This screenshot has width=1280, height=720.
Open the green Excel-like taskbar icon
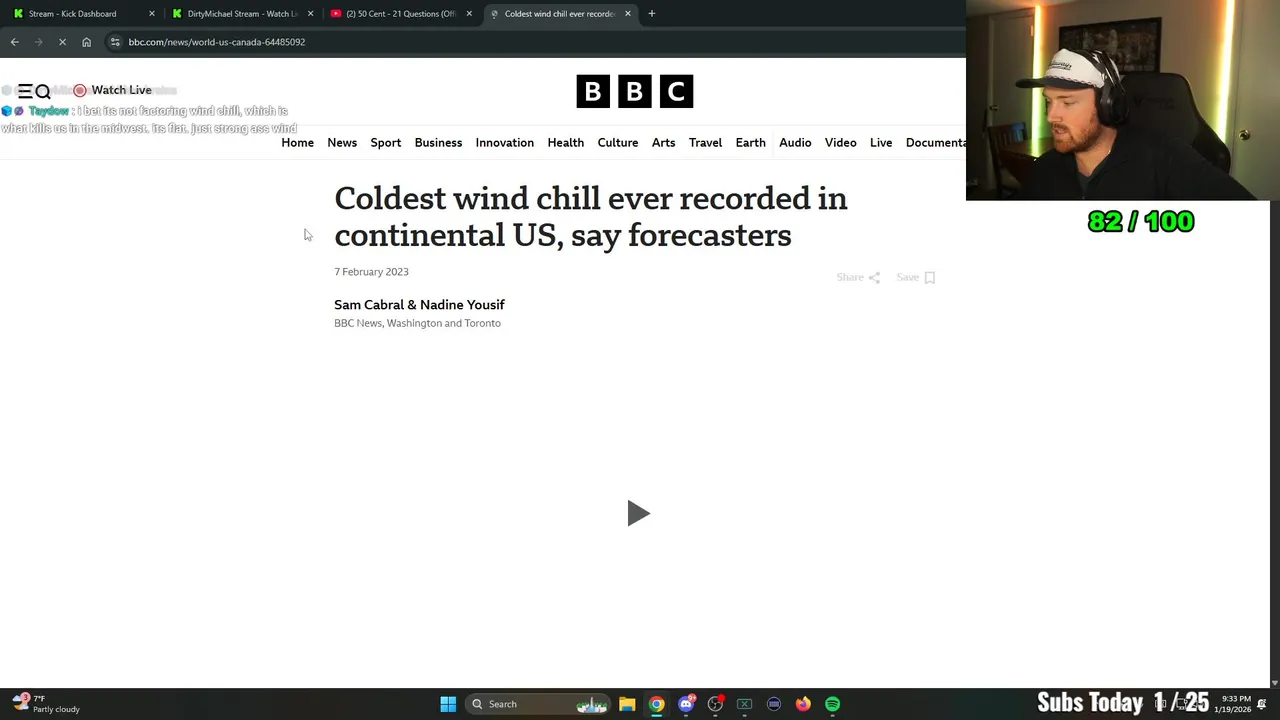pyautogui.click(x=744, y=704)
